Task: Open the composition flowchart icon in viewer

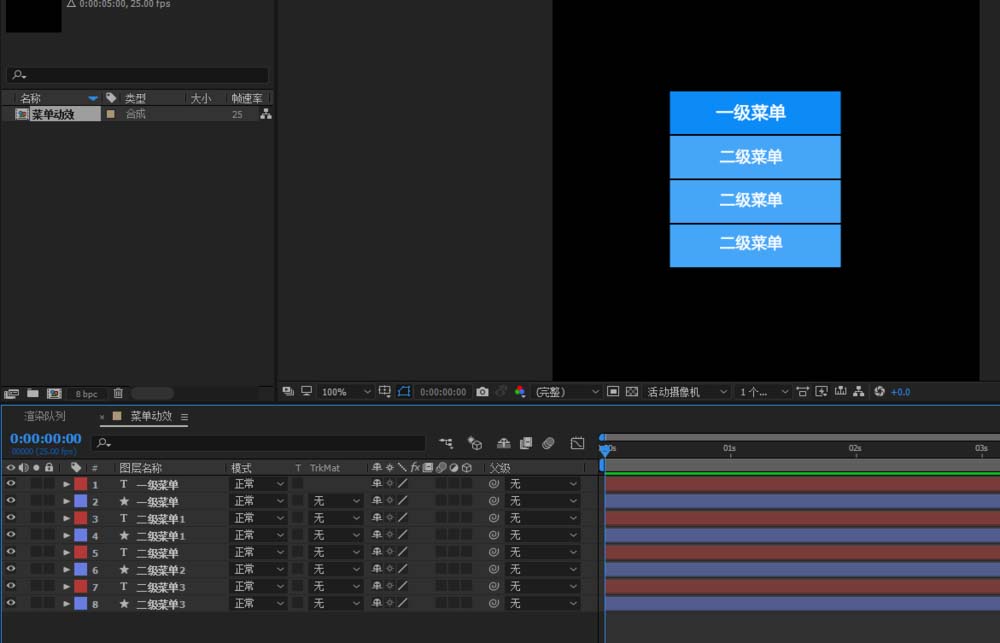Action: 859,392
